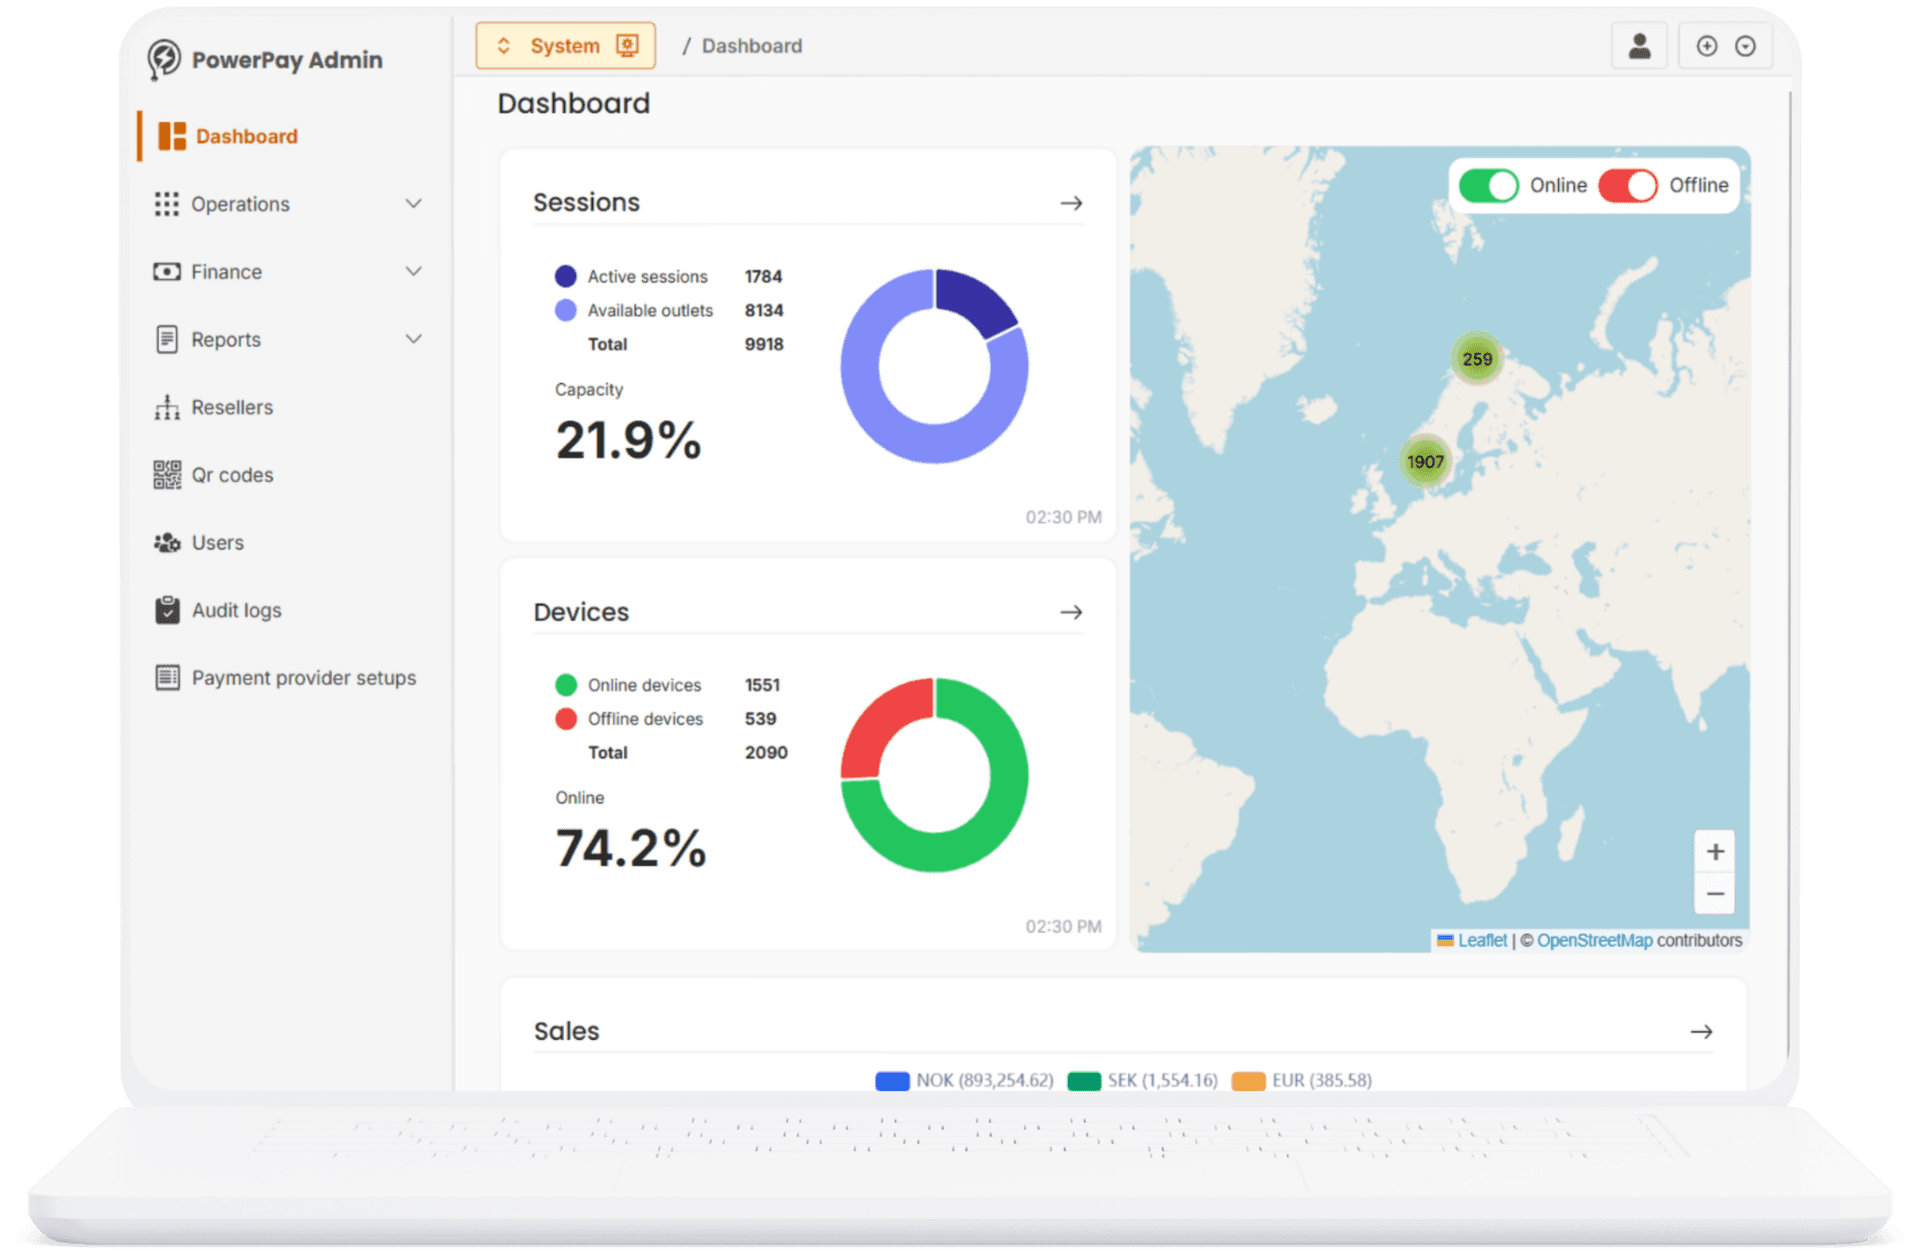Screen dimensions: 1920x1251
Task: Click the Finance banknote icon
Action: coord(167,272)
